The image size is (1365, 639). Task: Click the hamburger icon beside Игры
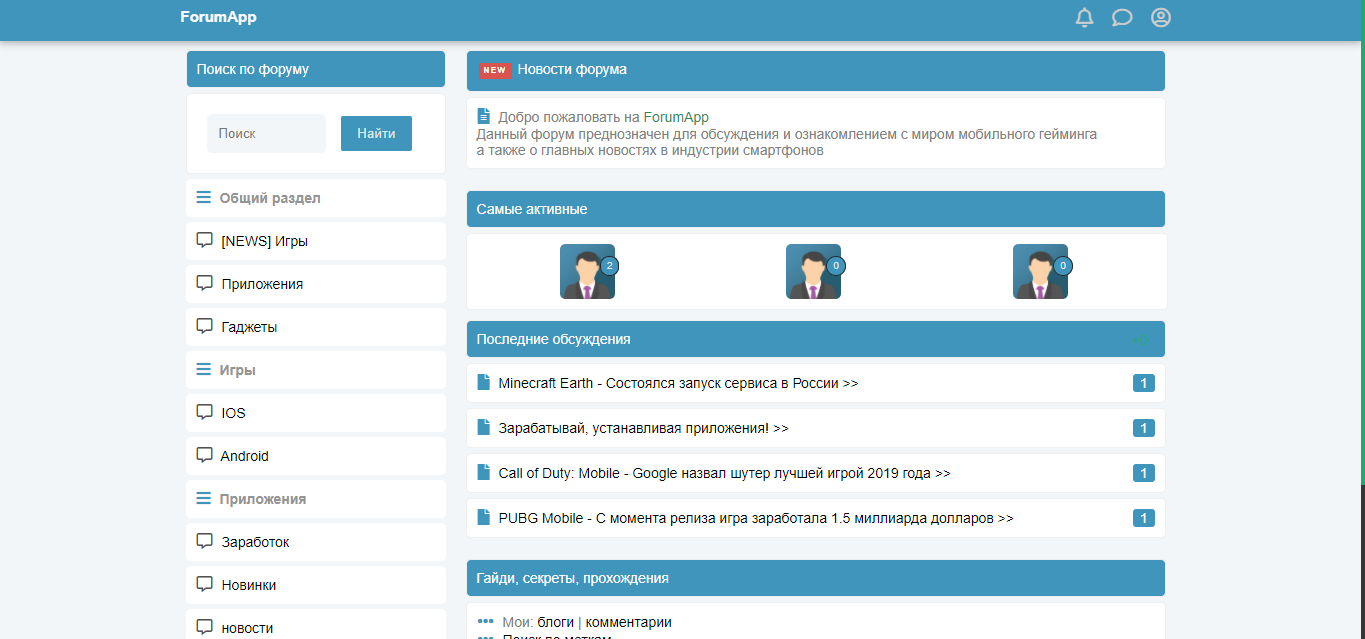point(204,370)
